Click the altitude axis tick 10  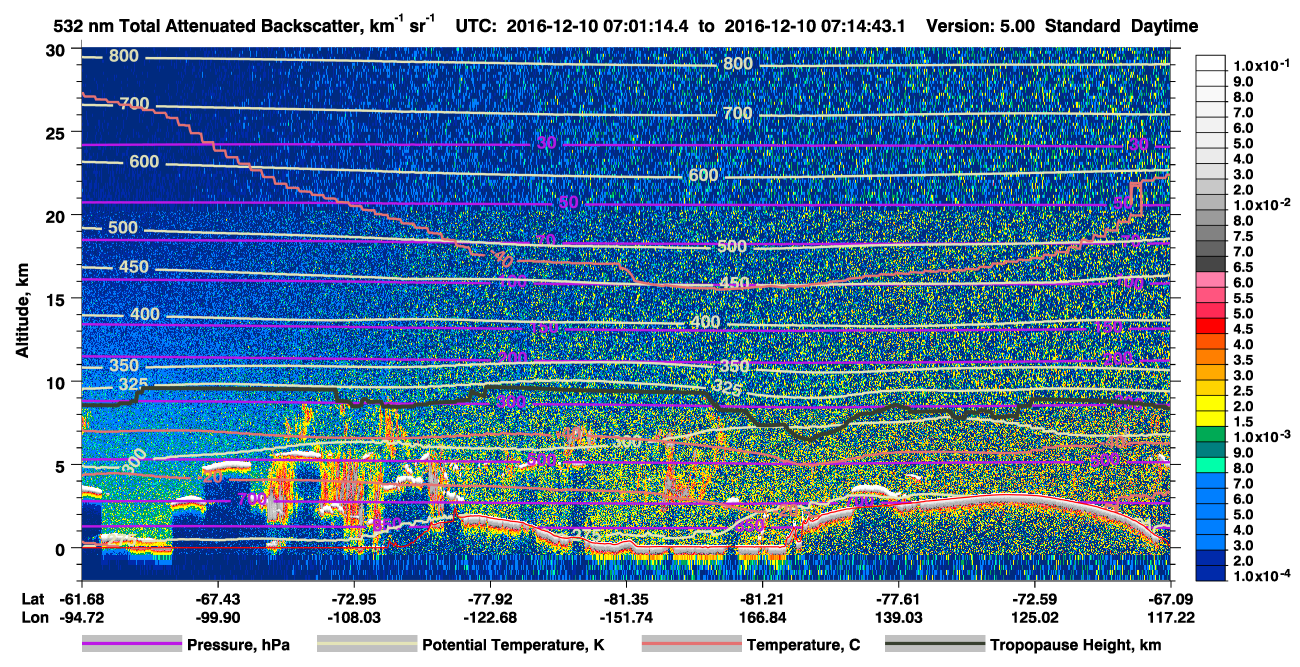coord(58,382)
